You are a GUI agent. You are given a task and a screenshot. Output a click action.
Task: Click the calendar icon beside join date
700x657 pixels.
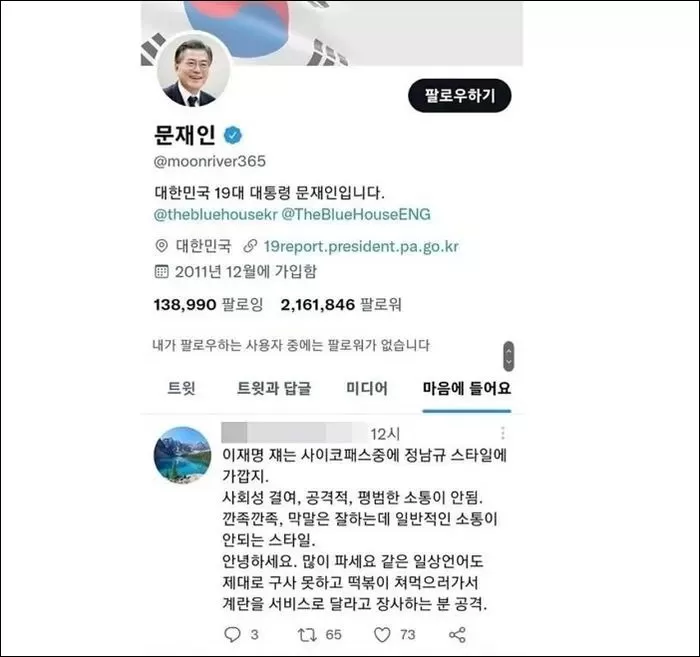pos(161,271)
